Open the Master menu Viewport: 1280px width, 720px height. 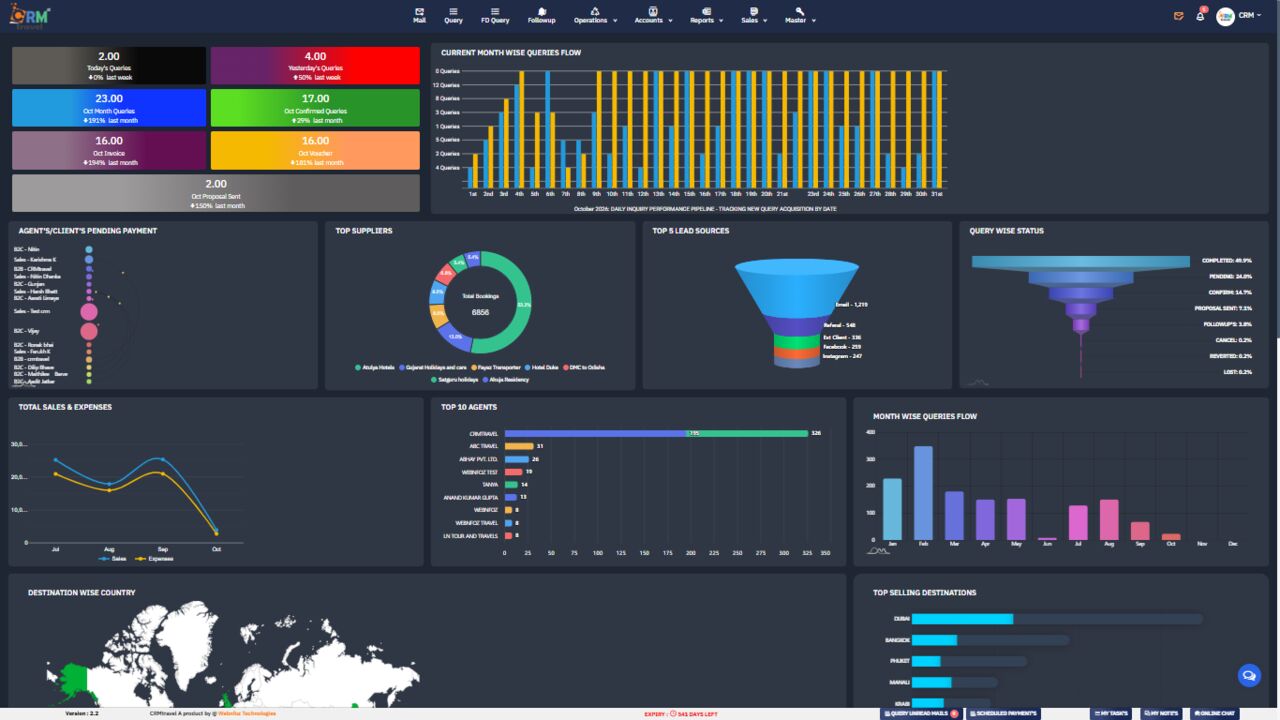coord(799,15)
